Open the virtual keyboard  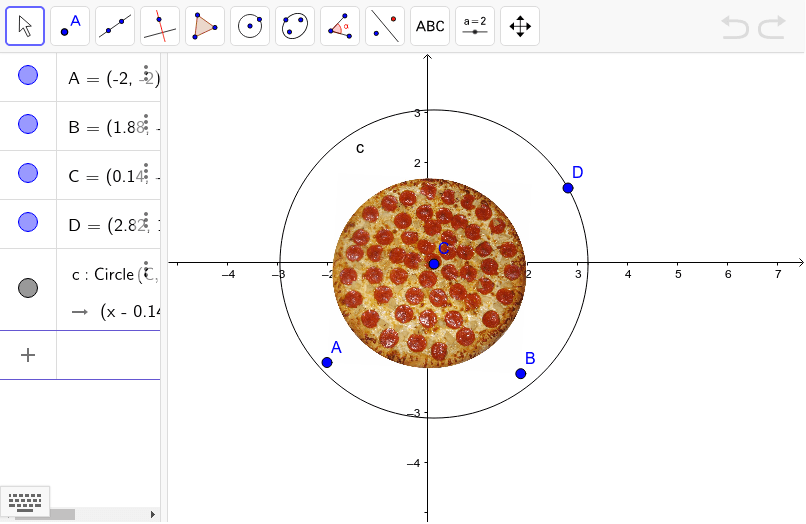coord(25,501)
